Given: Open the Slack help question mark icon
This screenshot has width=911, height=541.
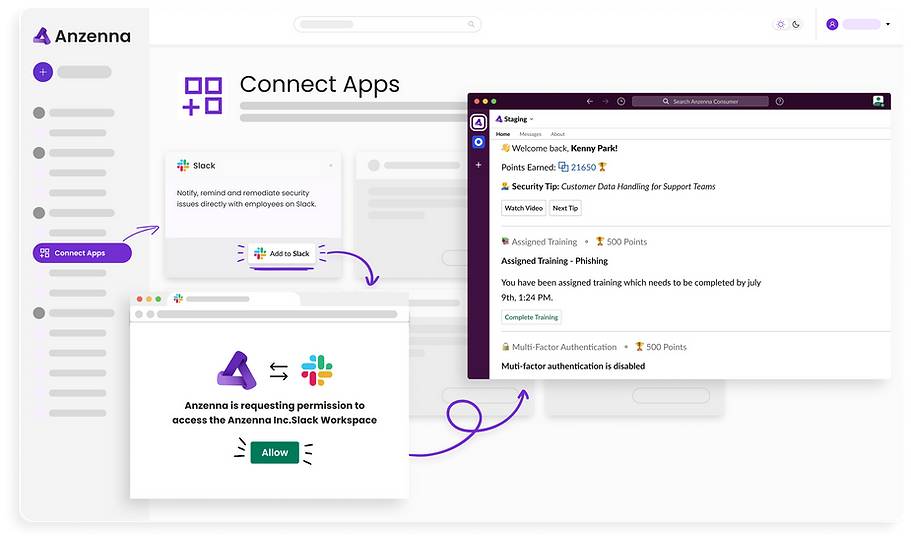Looking at the screenshot, I should point(780,101).
